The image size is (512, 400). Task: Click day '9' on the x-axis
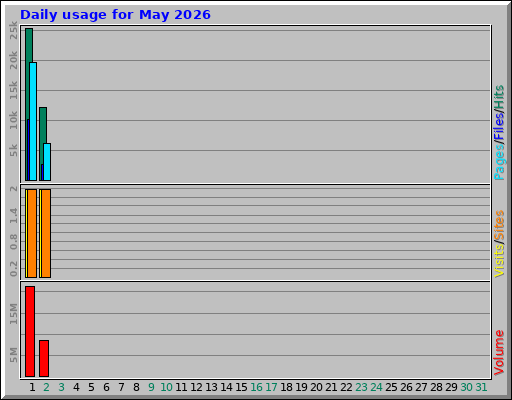click(x=151, y=387)
